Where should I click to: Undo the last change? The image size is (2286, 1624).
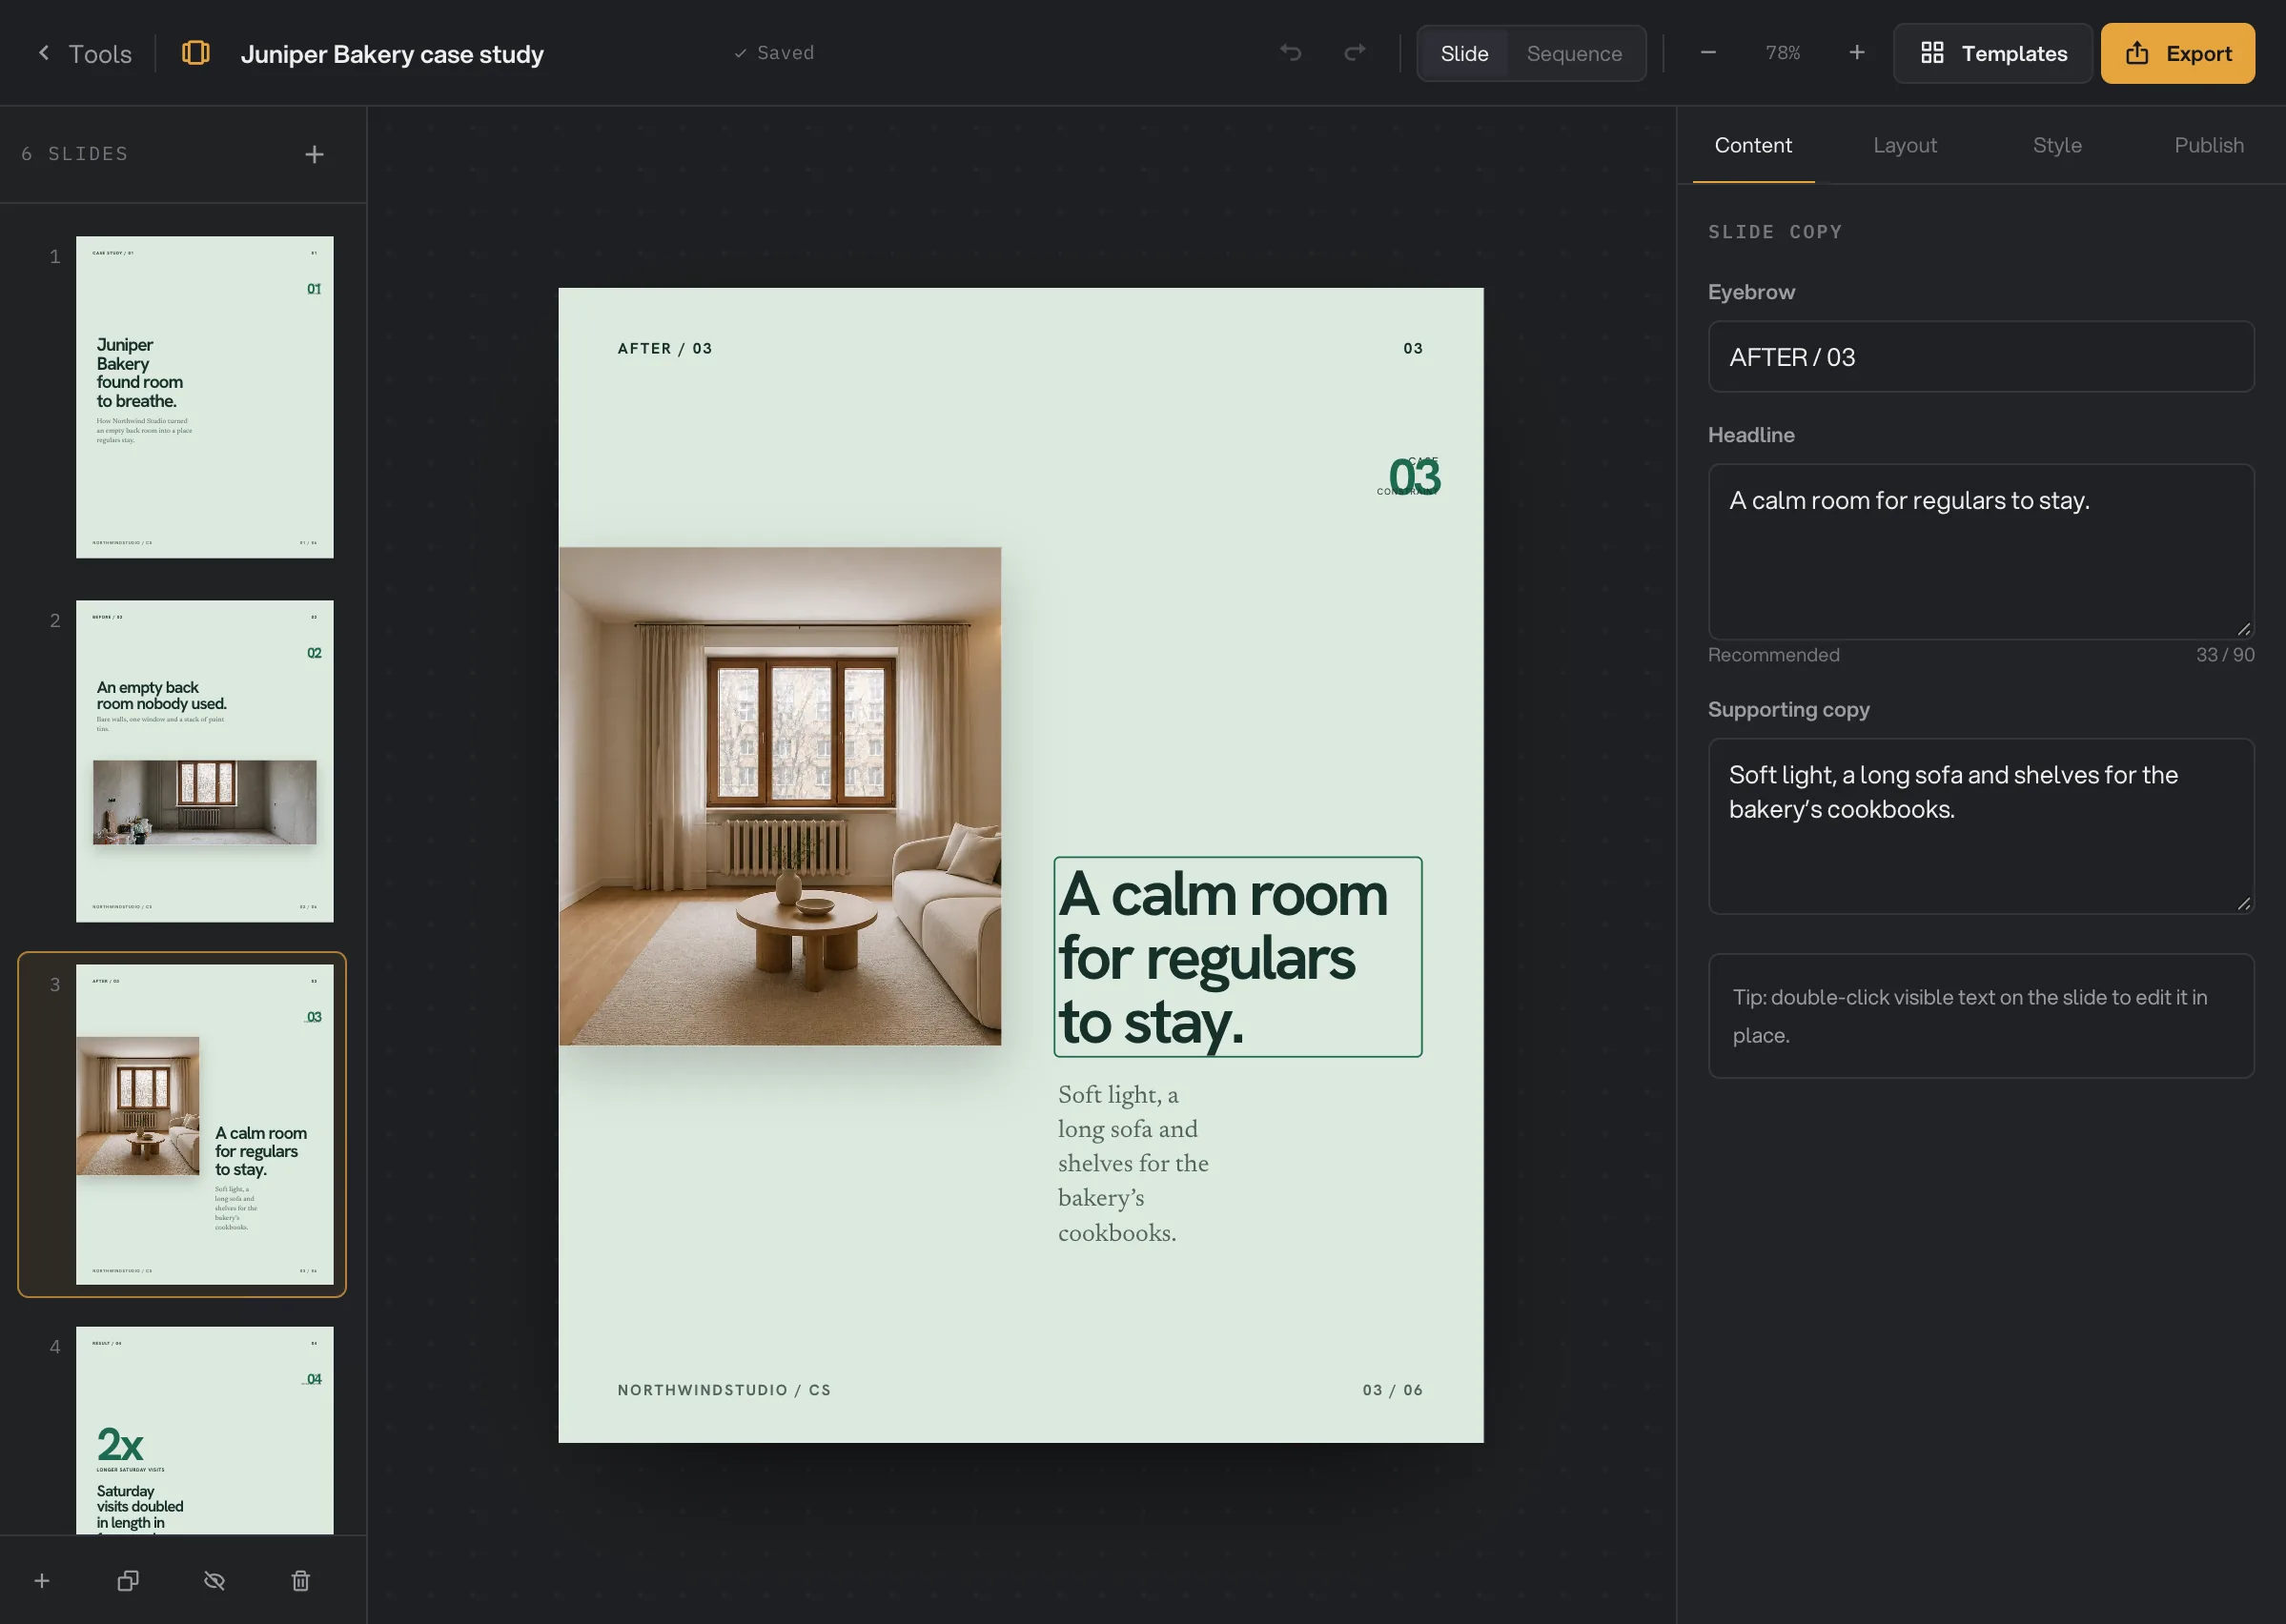(x=1291, y=53)
